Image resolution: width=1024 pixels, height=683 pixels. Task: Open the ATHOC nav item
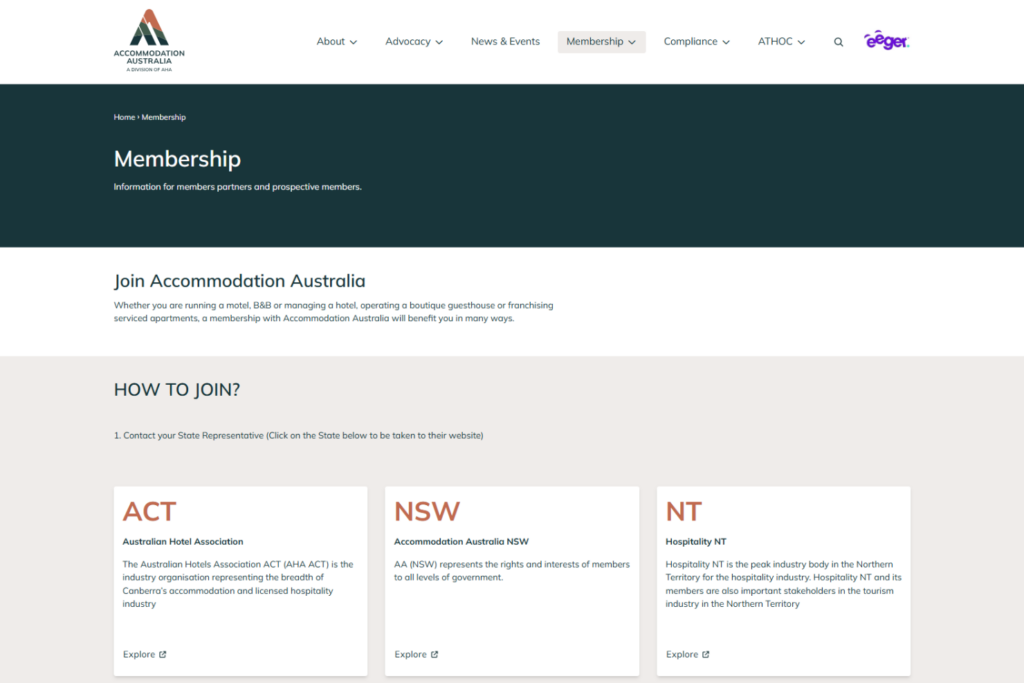point(775,41)
